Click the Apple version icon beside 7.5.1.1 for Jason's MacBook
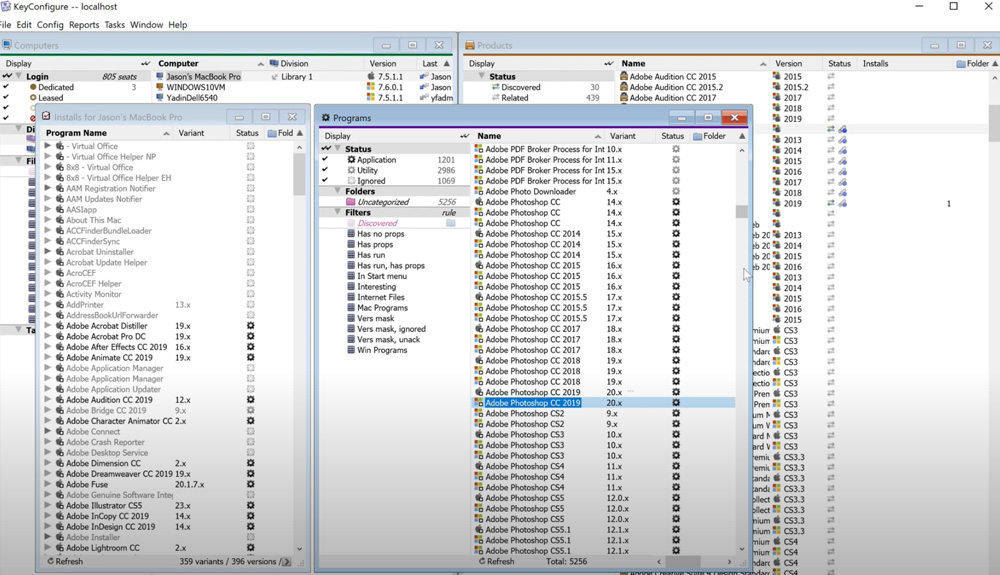Screen dimensions: 1000x575 coord(371,76)
